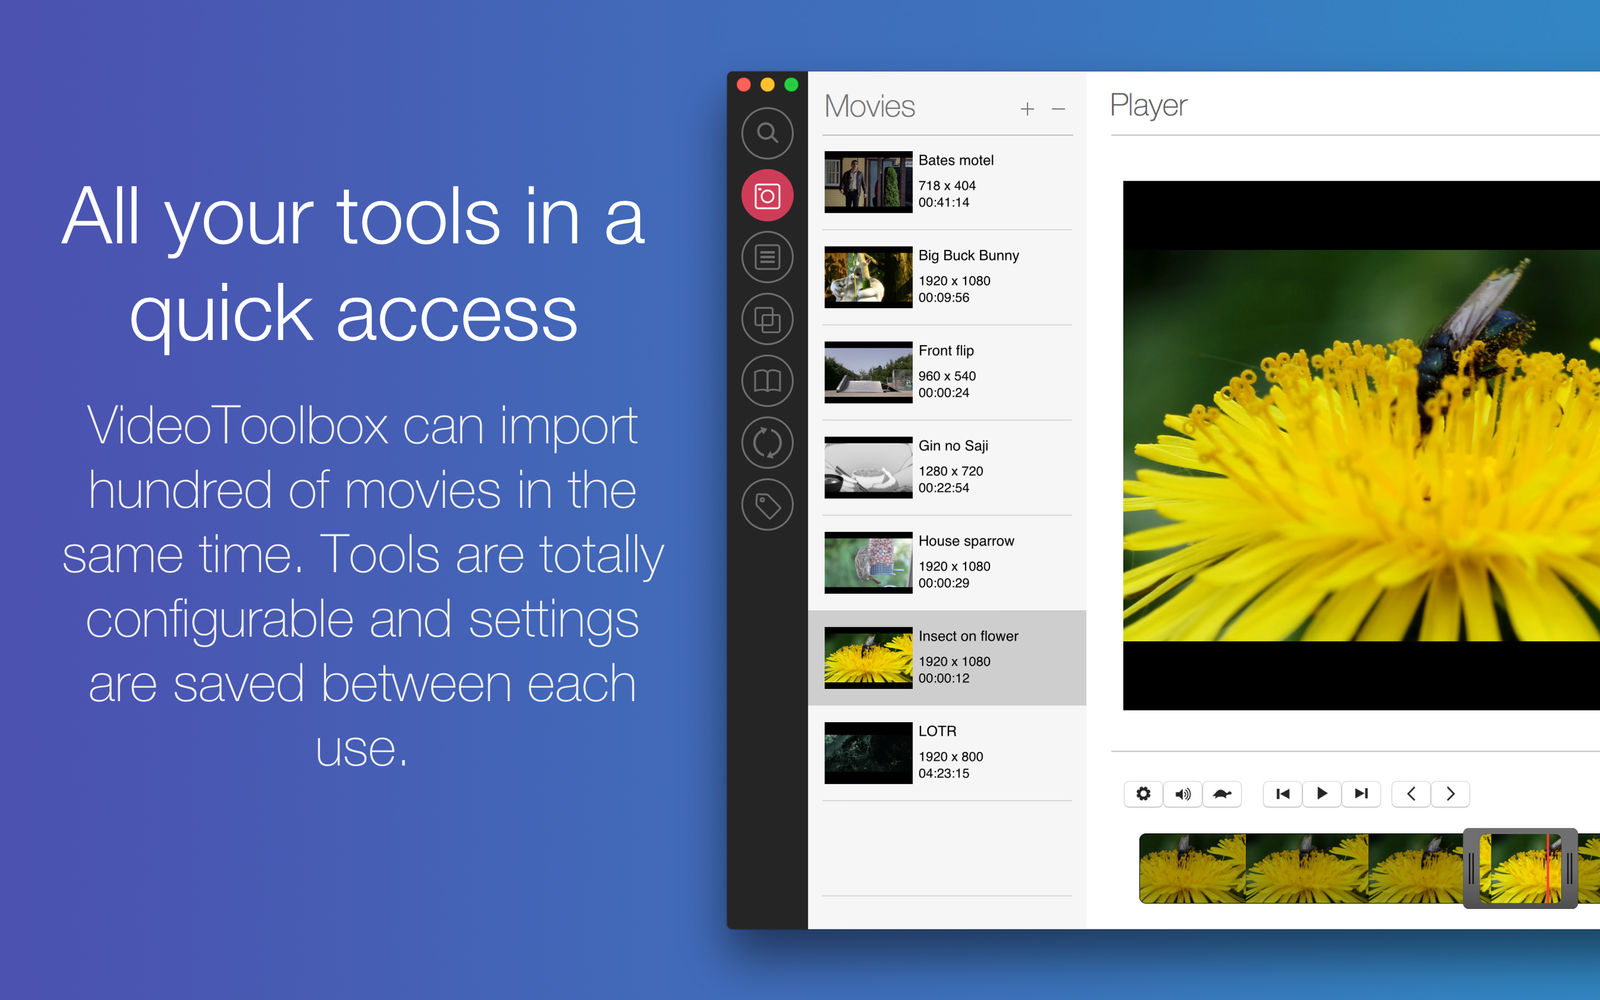Add a movie with plus button
Image resolution: width=1600 pixels, height=1000 pixels.
1027,109
